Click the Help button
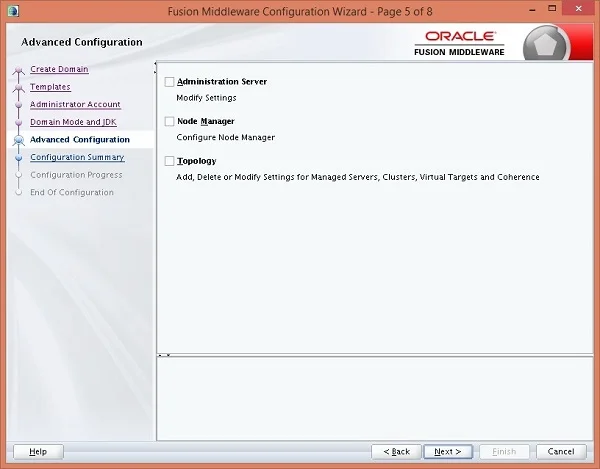Viewport: 600px width, 469px height. click(x=38, y=452)
